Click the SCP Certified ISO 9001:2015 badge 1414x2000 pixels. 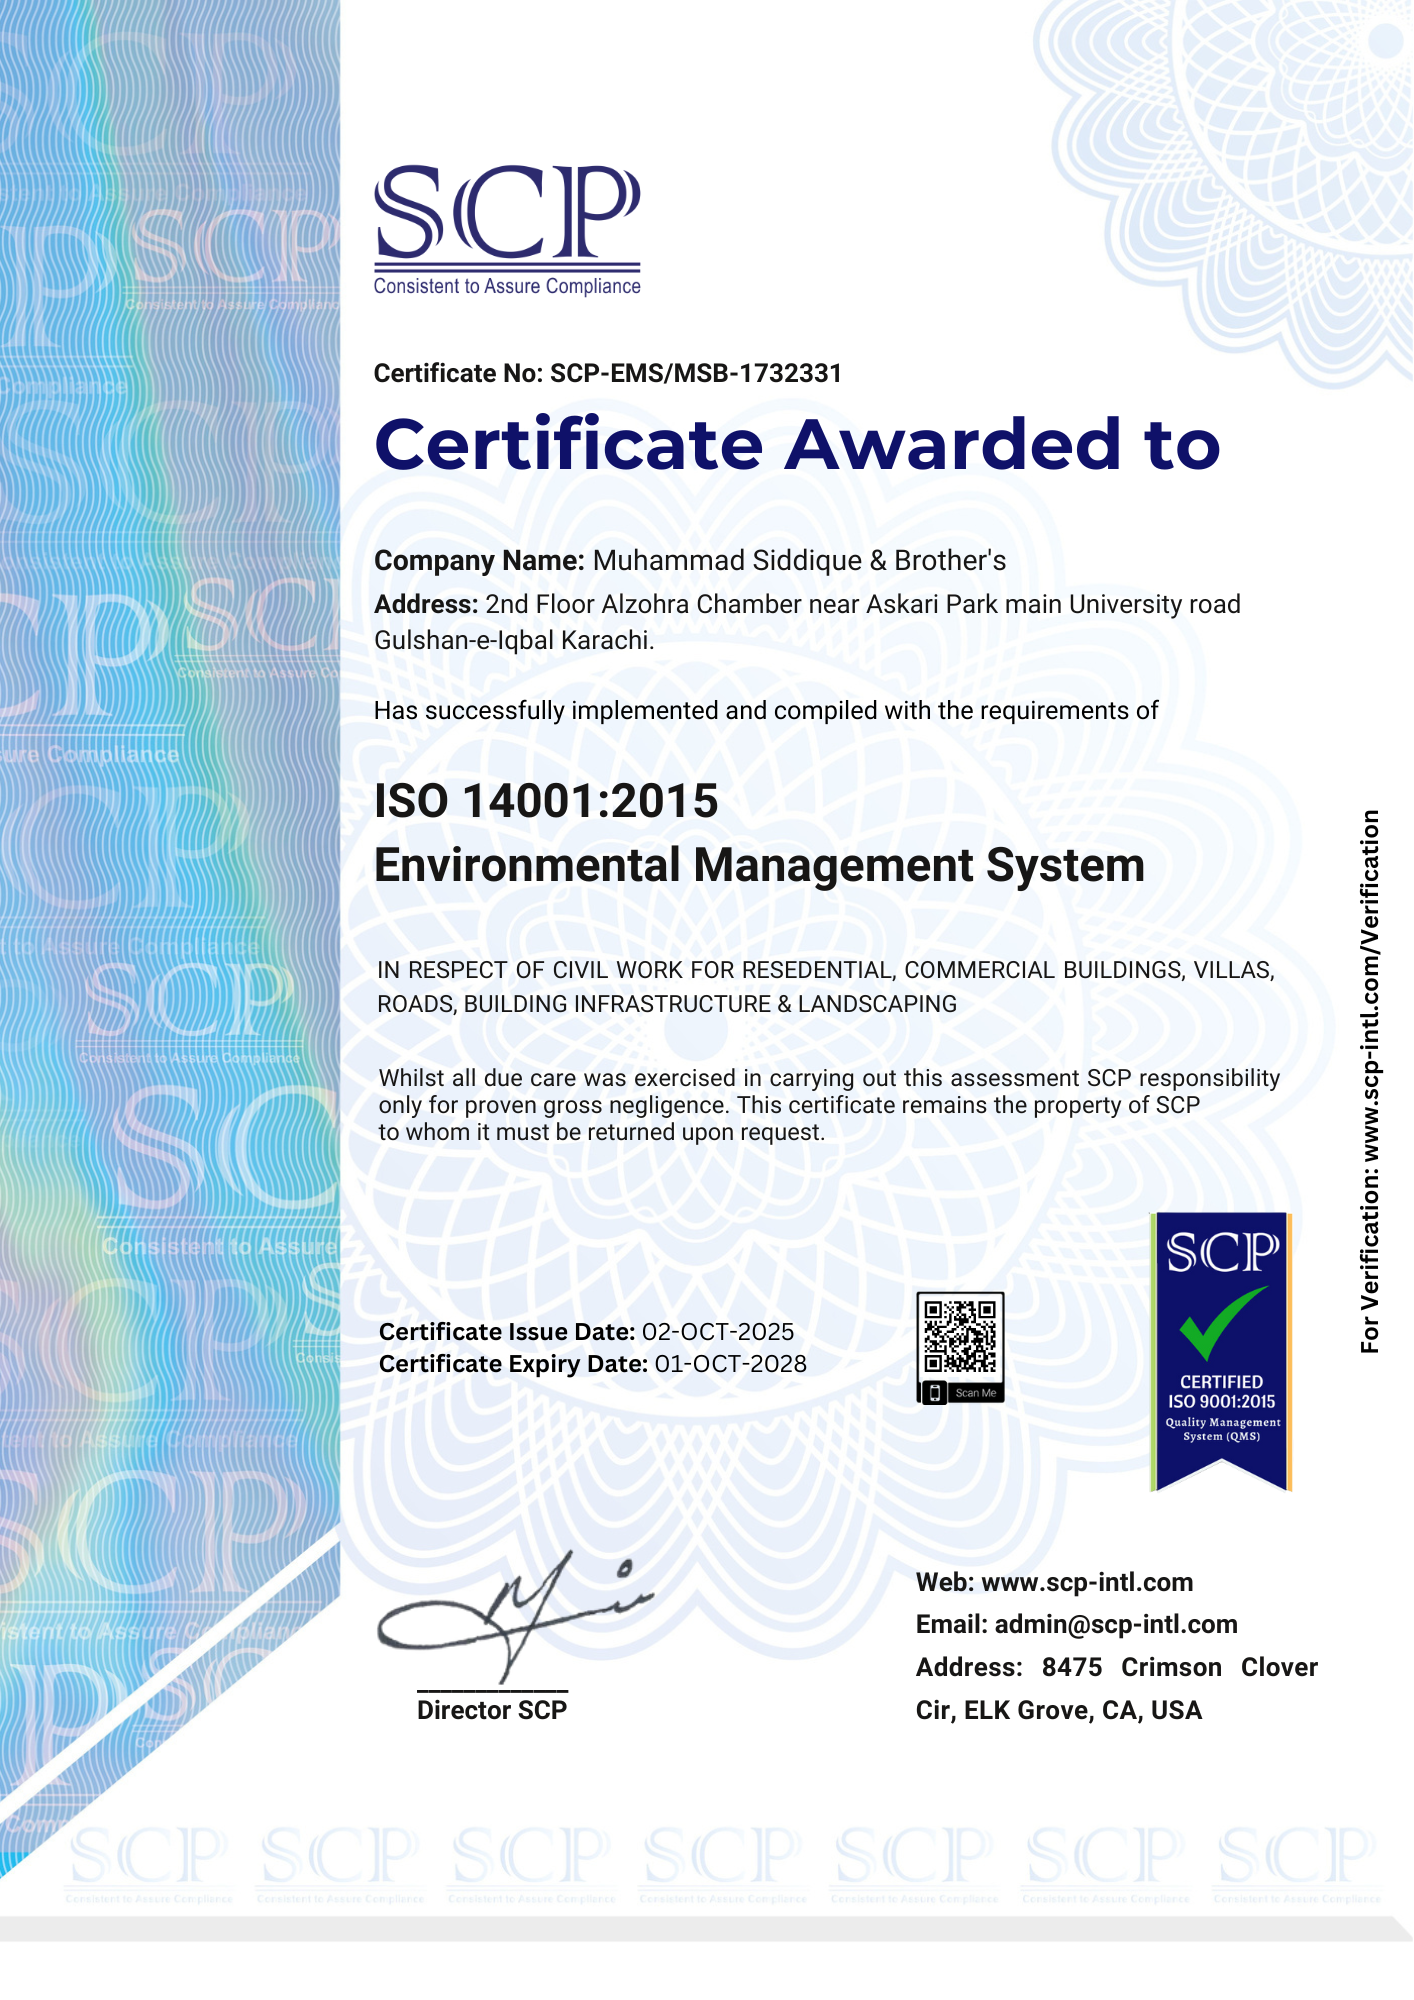[x=1221, y=1352]
